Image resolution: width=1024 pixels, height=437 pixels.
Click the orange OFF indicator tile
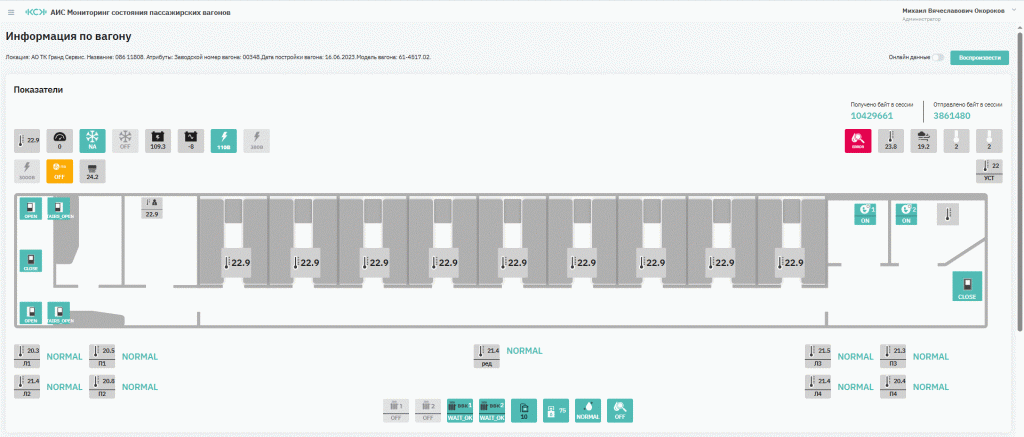[x=60, y=171]
